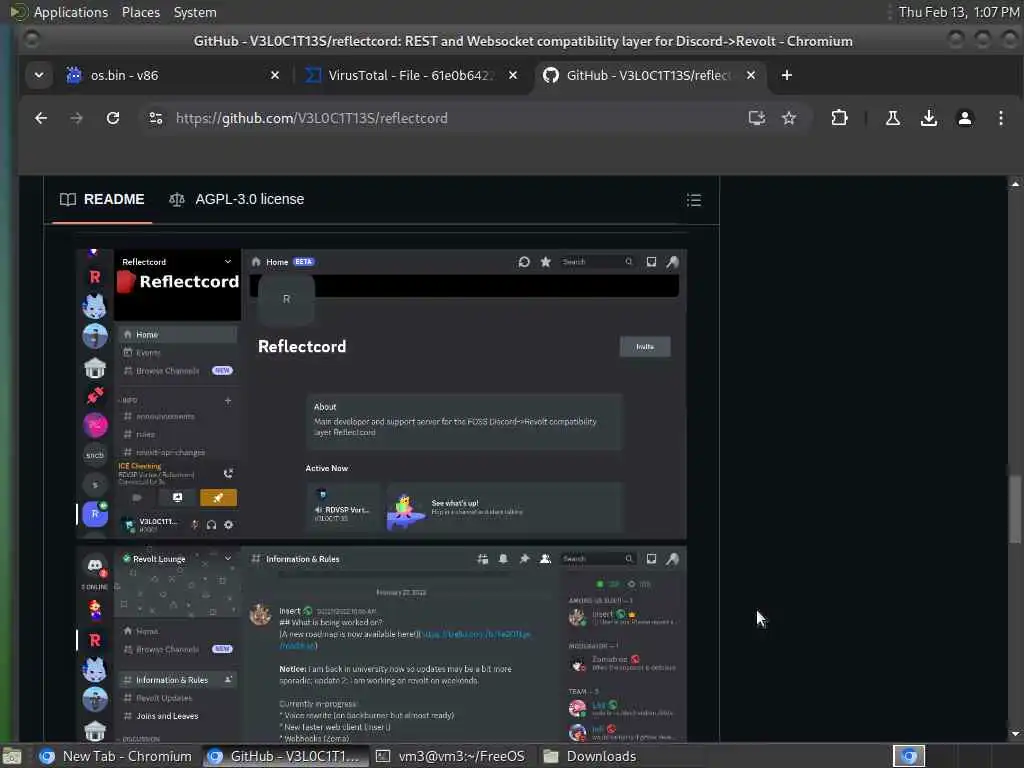Open the Places menu
The width and height of the screenshot is (1024, 768).
pos(140,12)
